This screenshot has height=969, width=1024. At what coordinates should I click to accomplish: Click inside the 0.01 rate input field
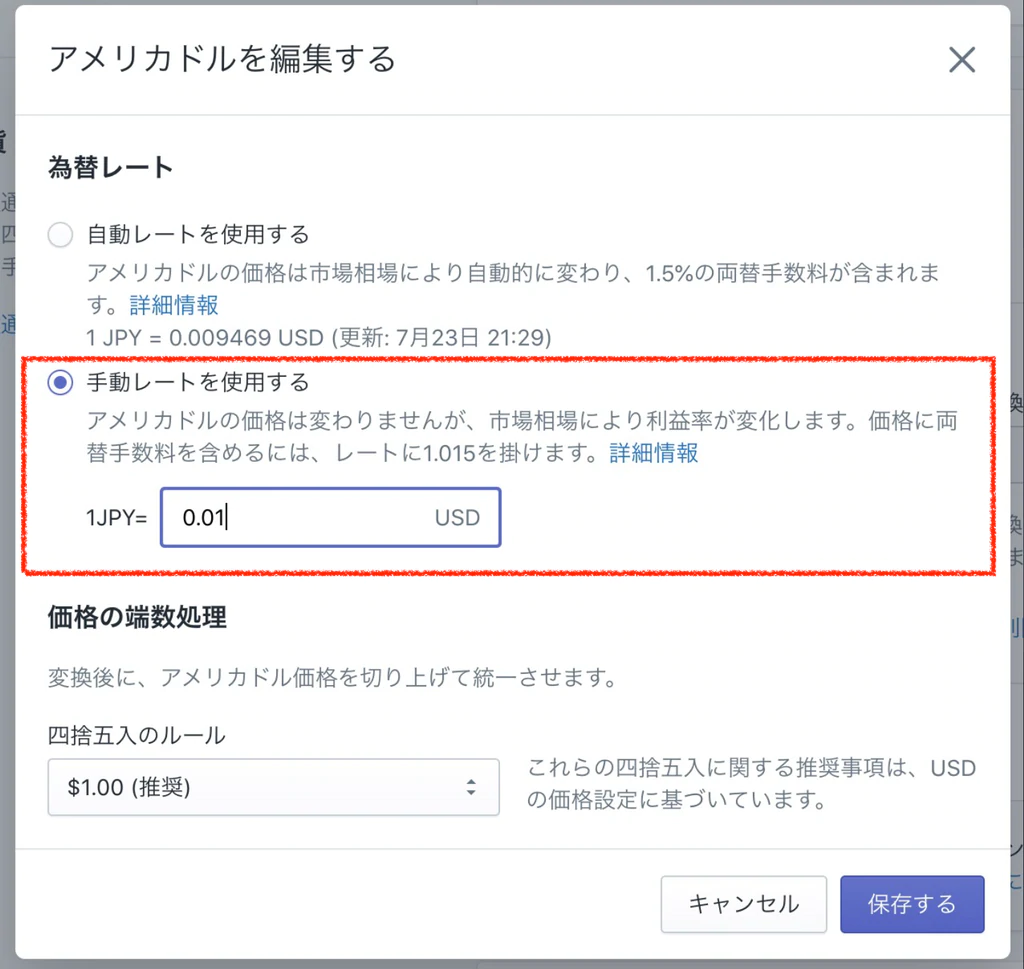point(280,517)
